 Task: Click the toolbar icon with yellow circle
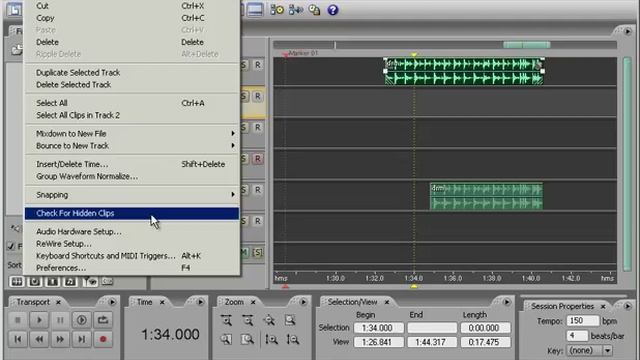click(277, 10)
